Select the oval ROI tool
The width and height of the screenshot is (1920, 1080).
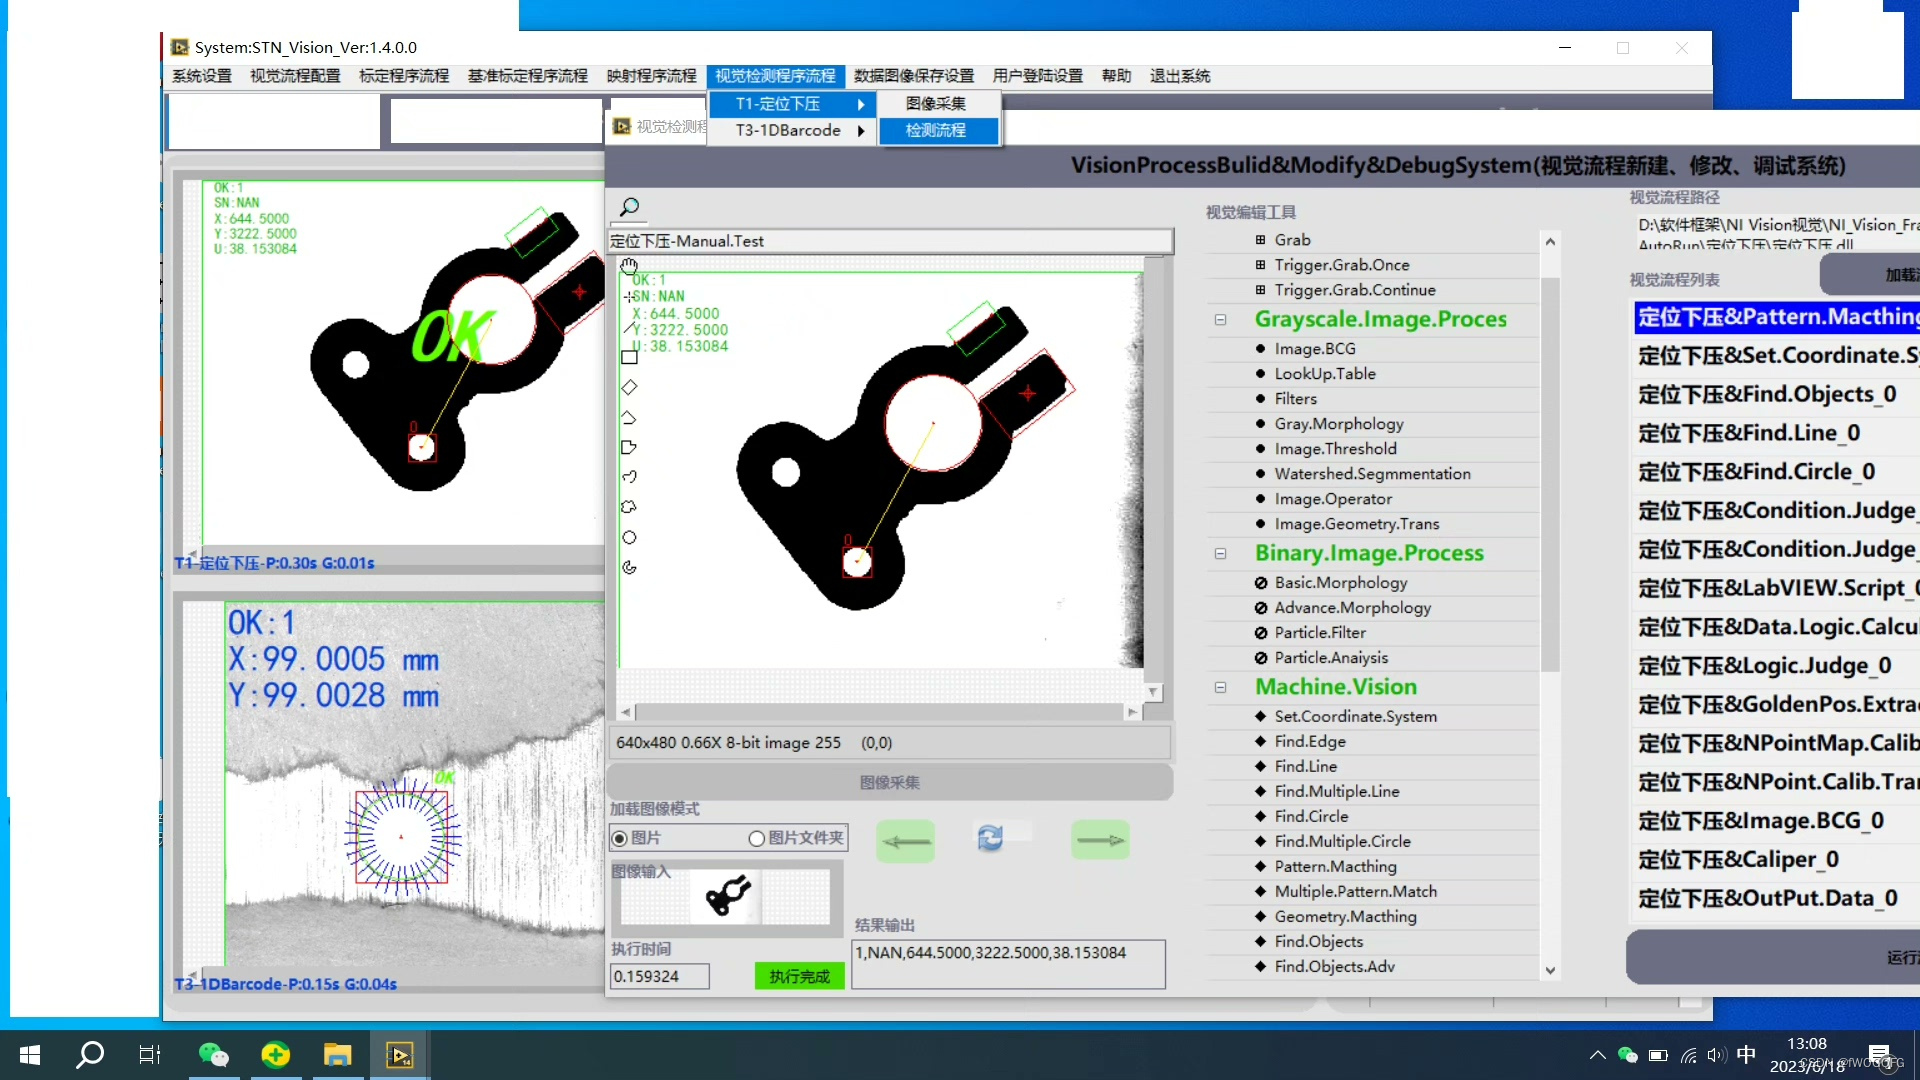tap(629, 537)
